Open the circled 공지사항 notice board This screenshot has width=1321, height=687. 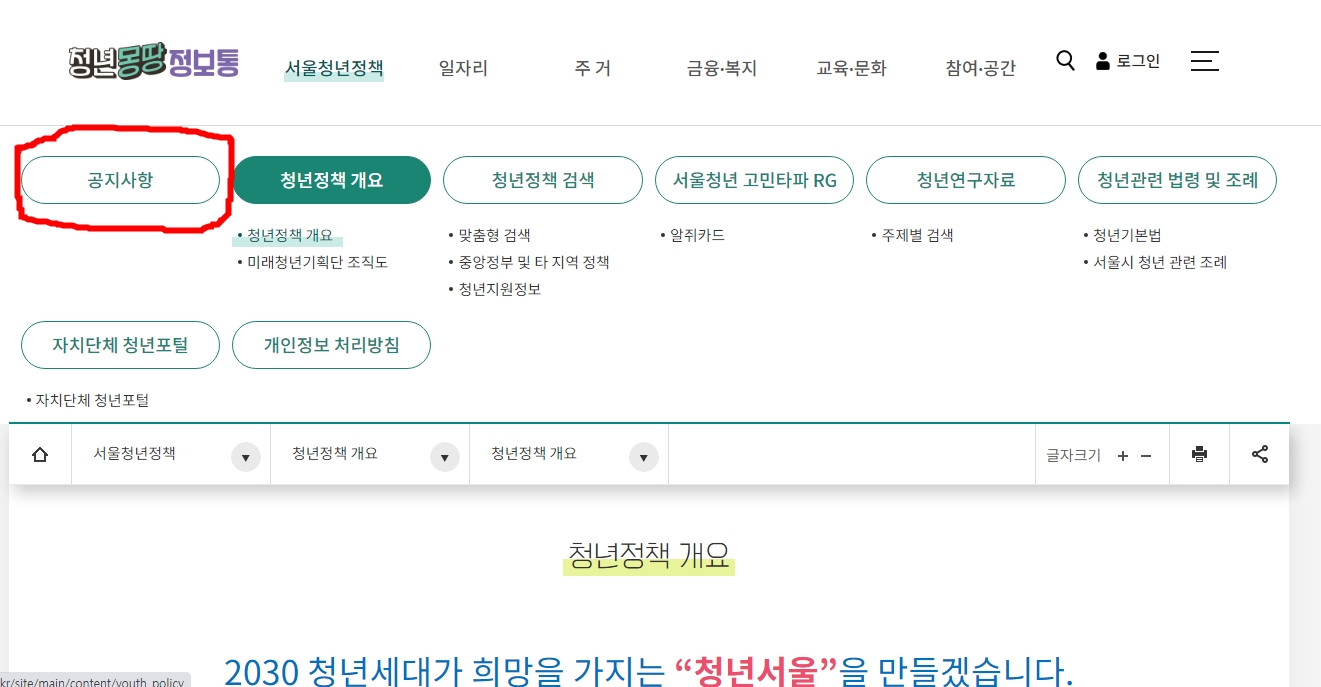click(x=120, y=180)
